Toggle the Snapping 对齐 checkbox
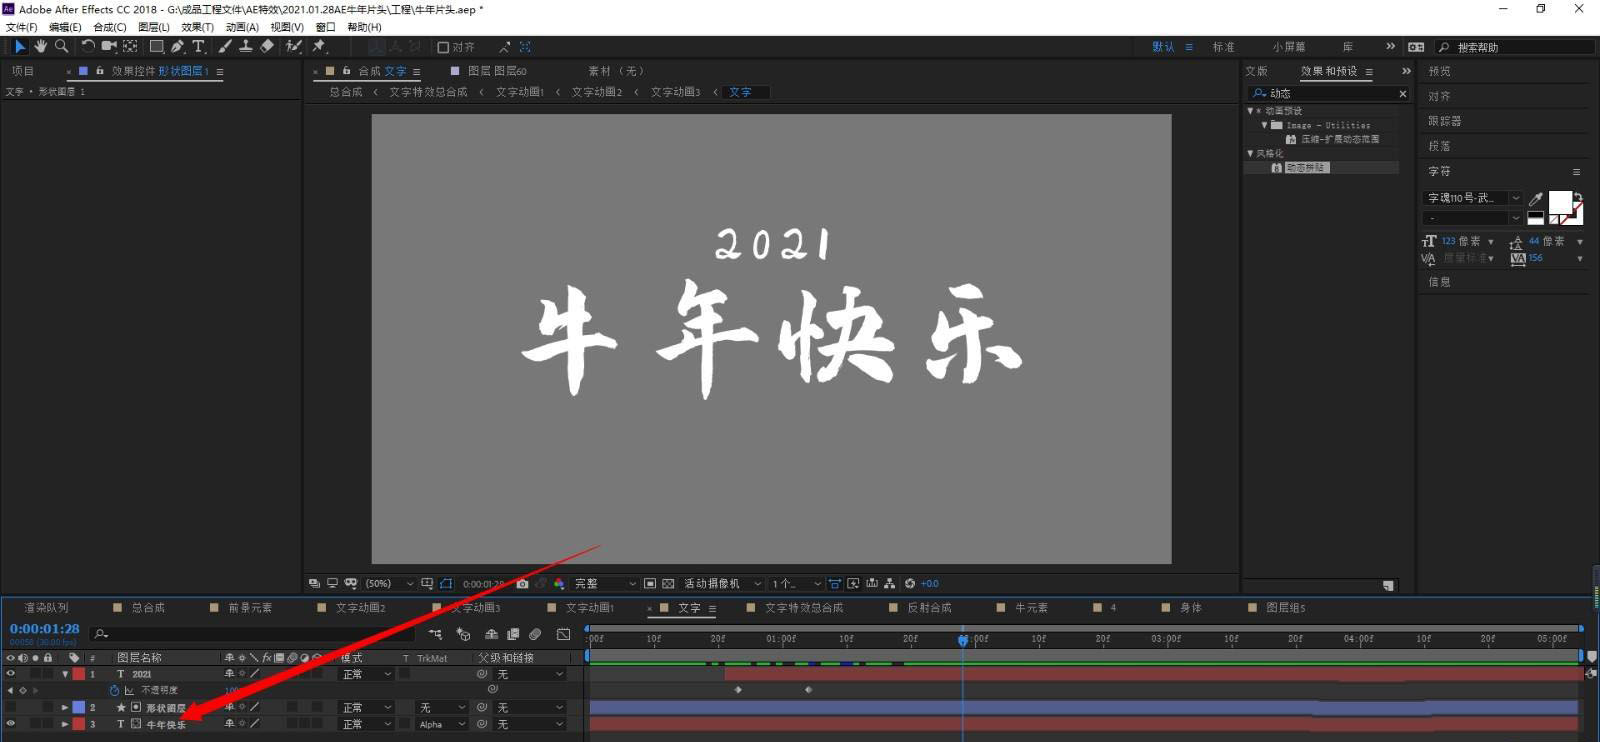Screen dimensions: 1600x742 pyautogui.click(x=443, y=47)
